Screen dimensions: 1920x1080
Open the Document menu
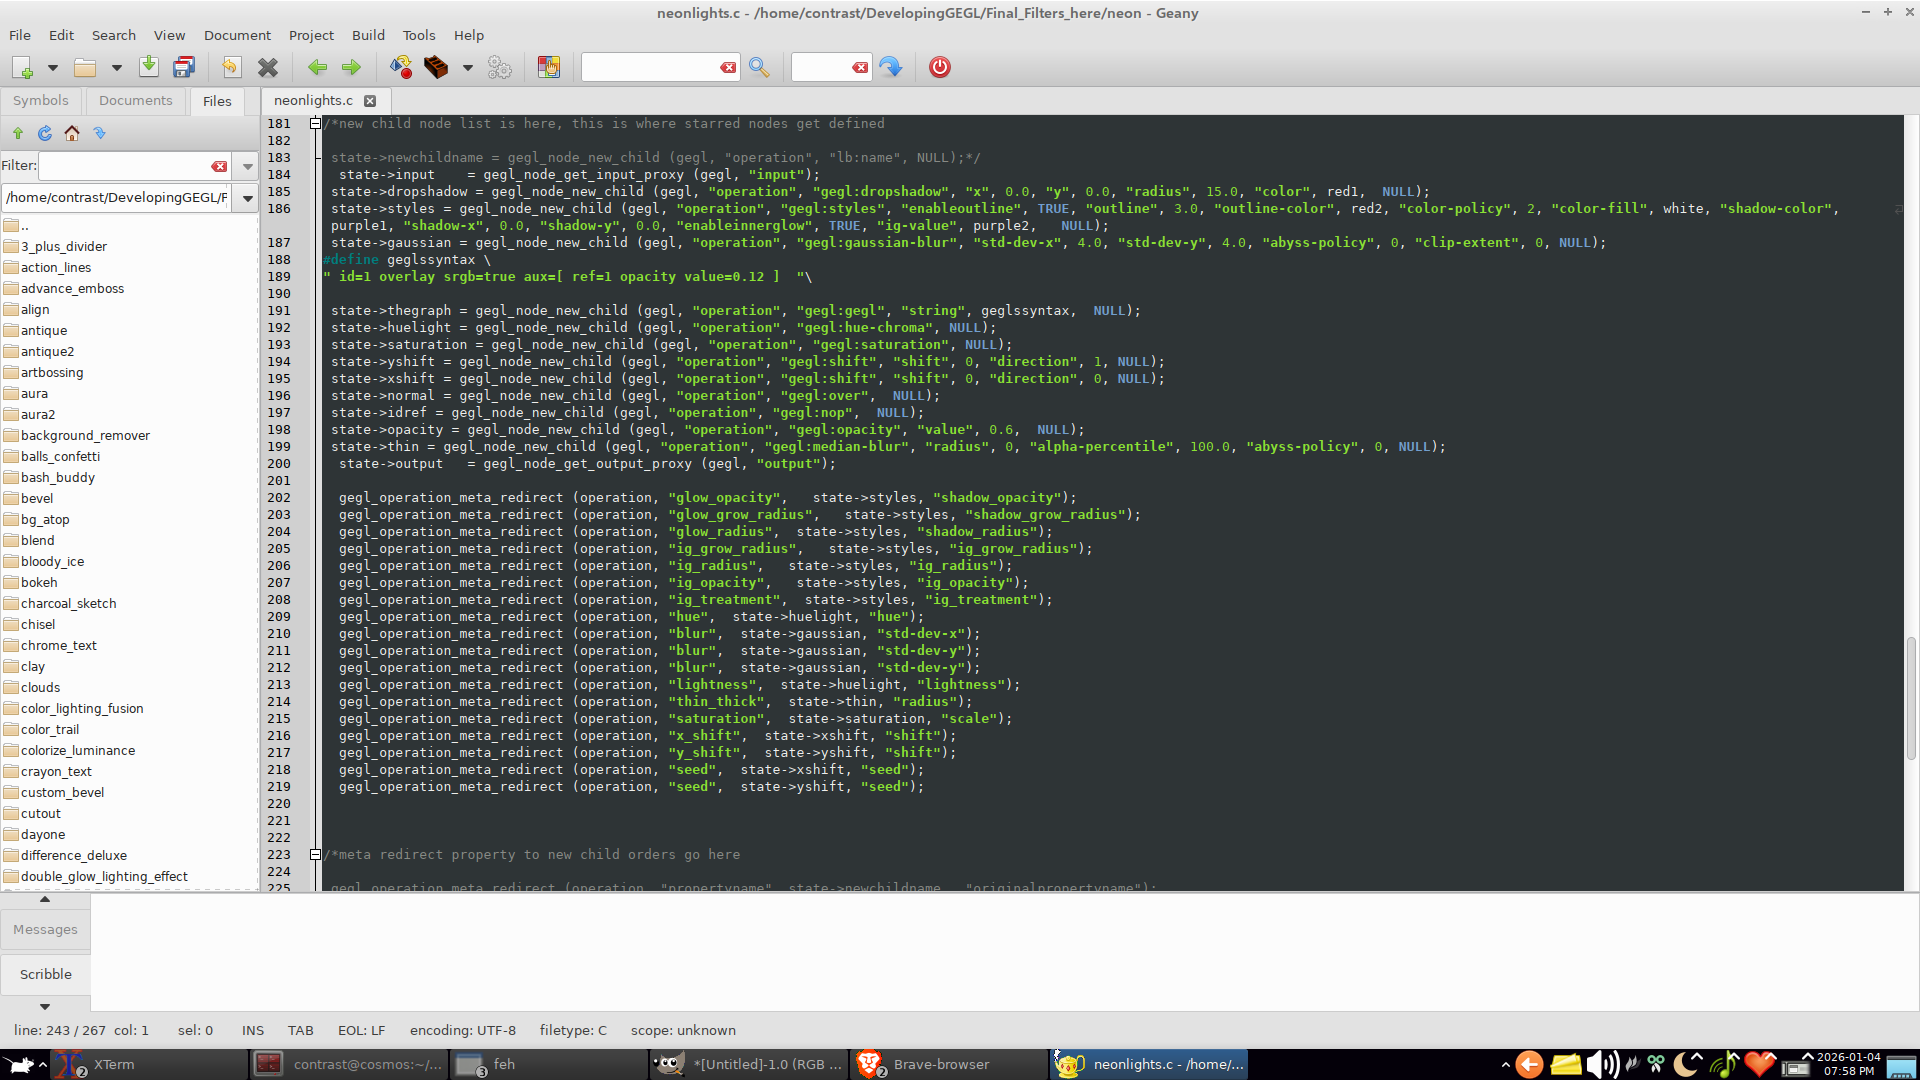click(x=237, y=35)
